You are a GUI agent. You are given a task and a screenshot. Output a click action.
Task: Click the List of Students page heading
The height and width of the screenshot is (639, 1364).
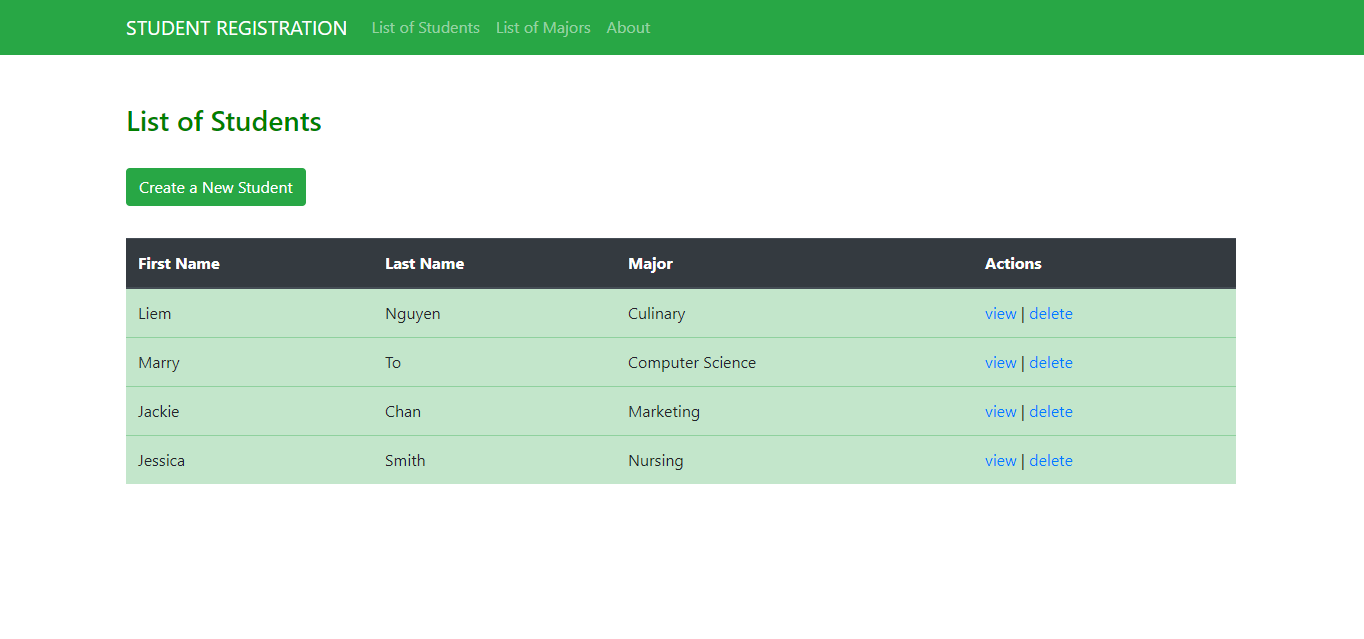224,122
